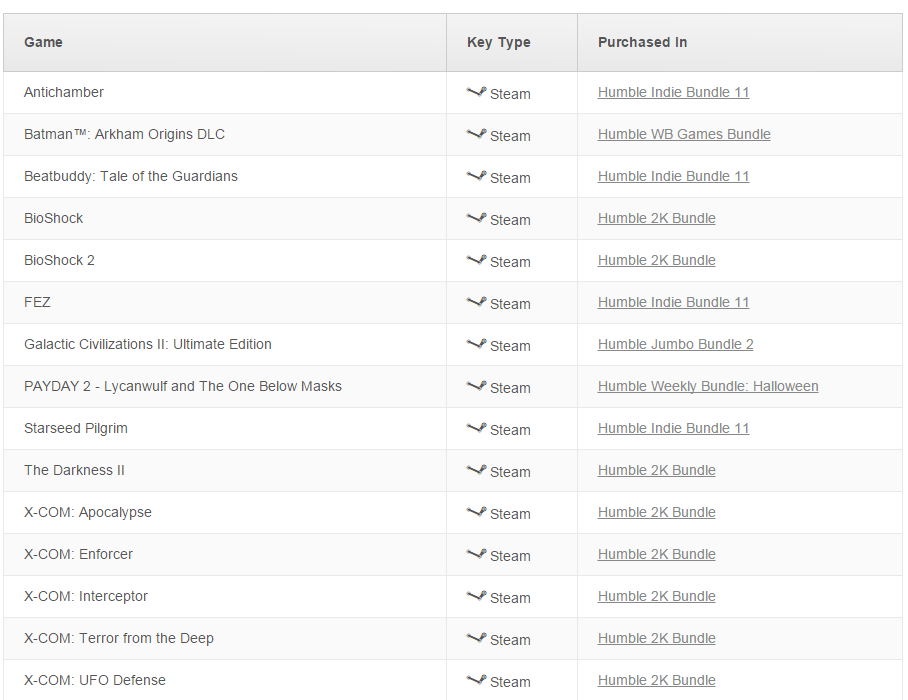Open the Humble WB Games Bundle link
Viewport: 908px width, 700px height.
[684, 134]
